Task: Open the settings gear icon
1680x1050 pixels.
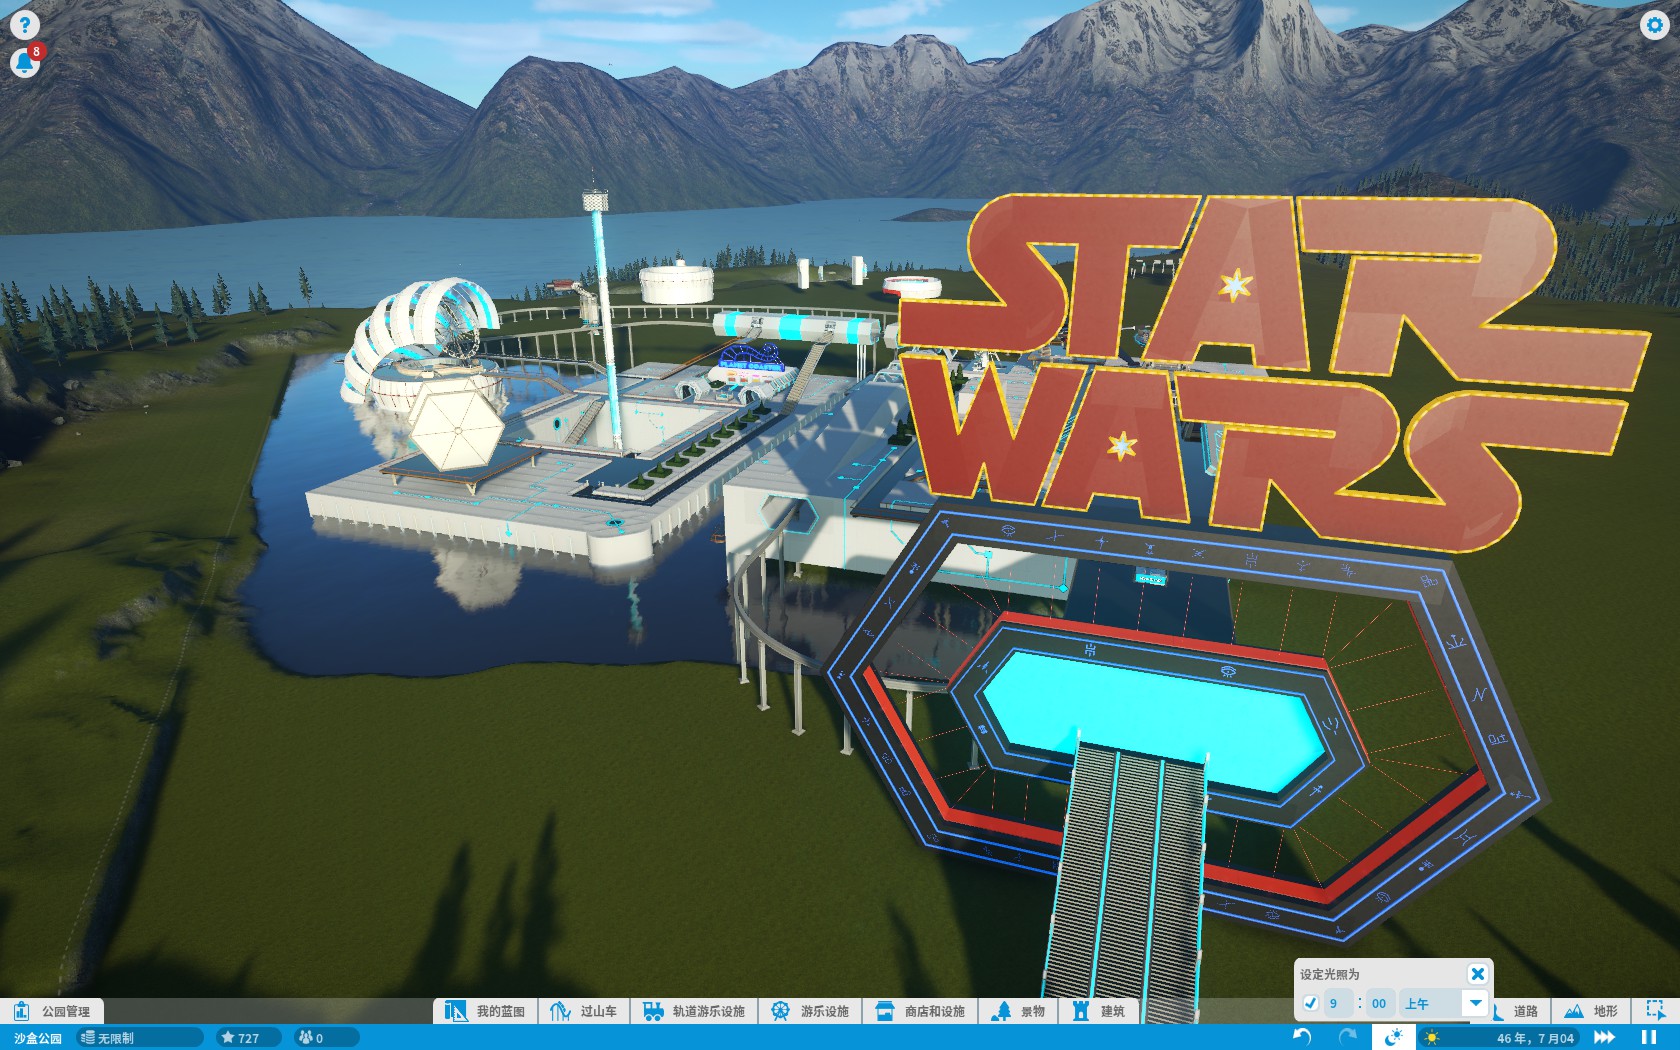Action: click(1655, 25)
